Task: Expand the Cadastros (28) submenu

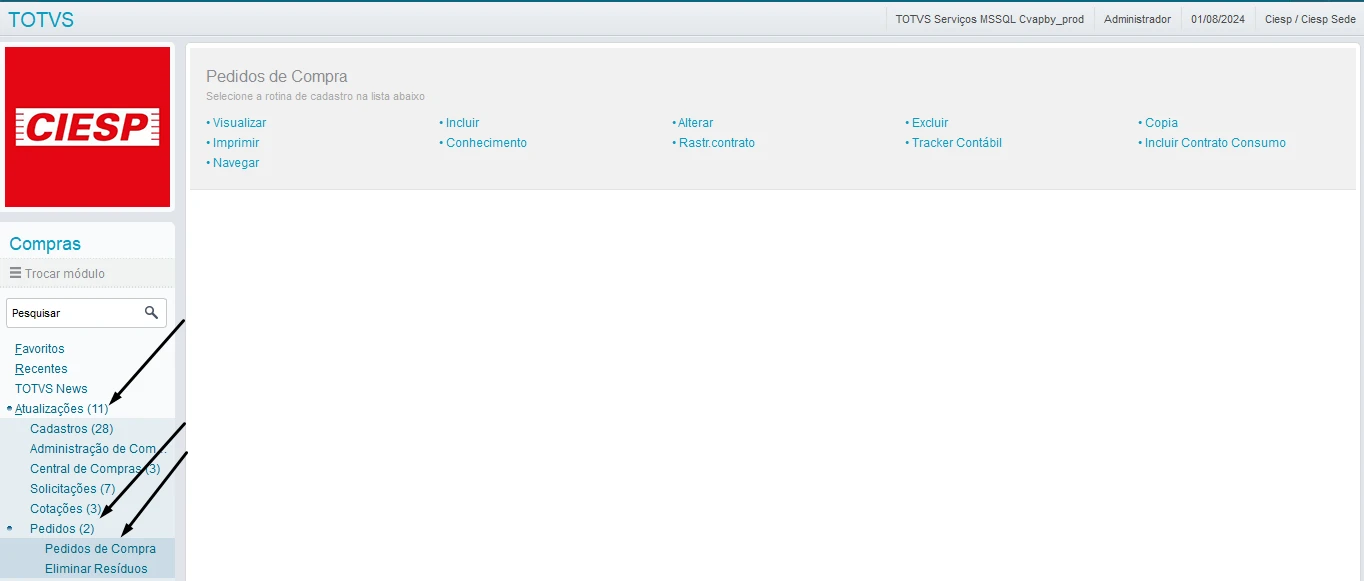Action: [71, 429]
